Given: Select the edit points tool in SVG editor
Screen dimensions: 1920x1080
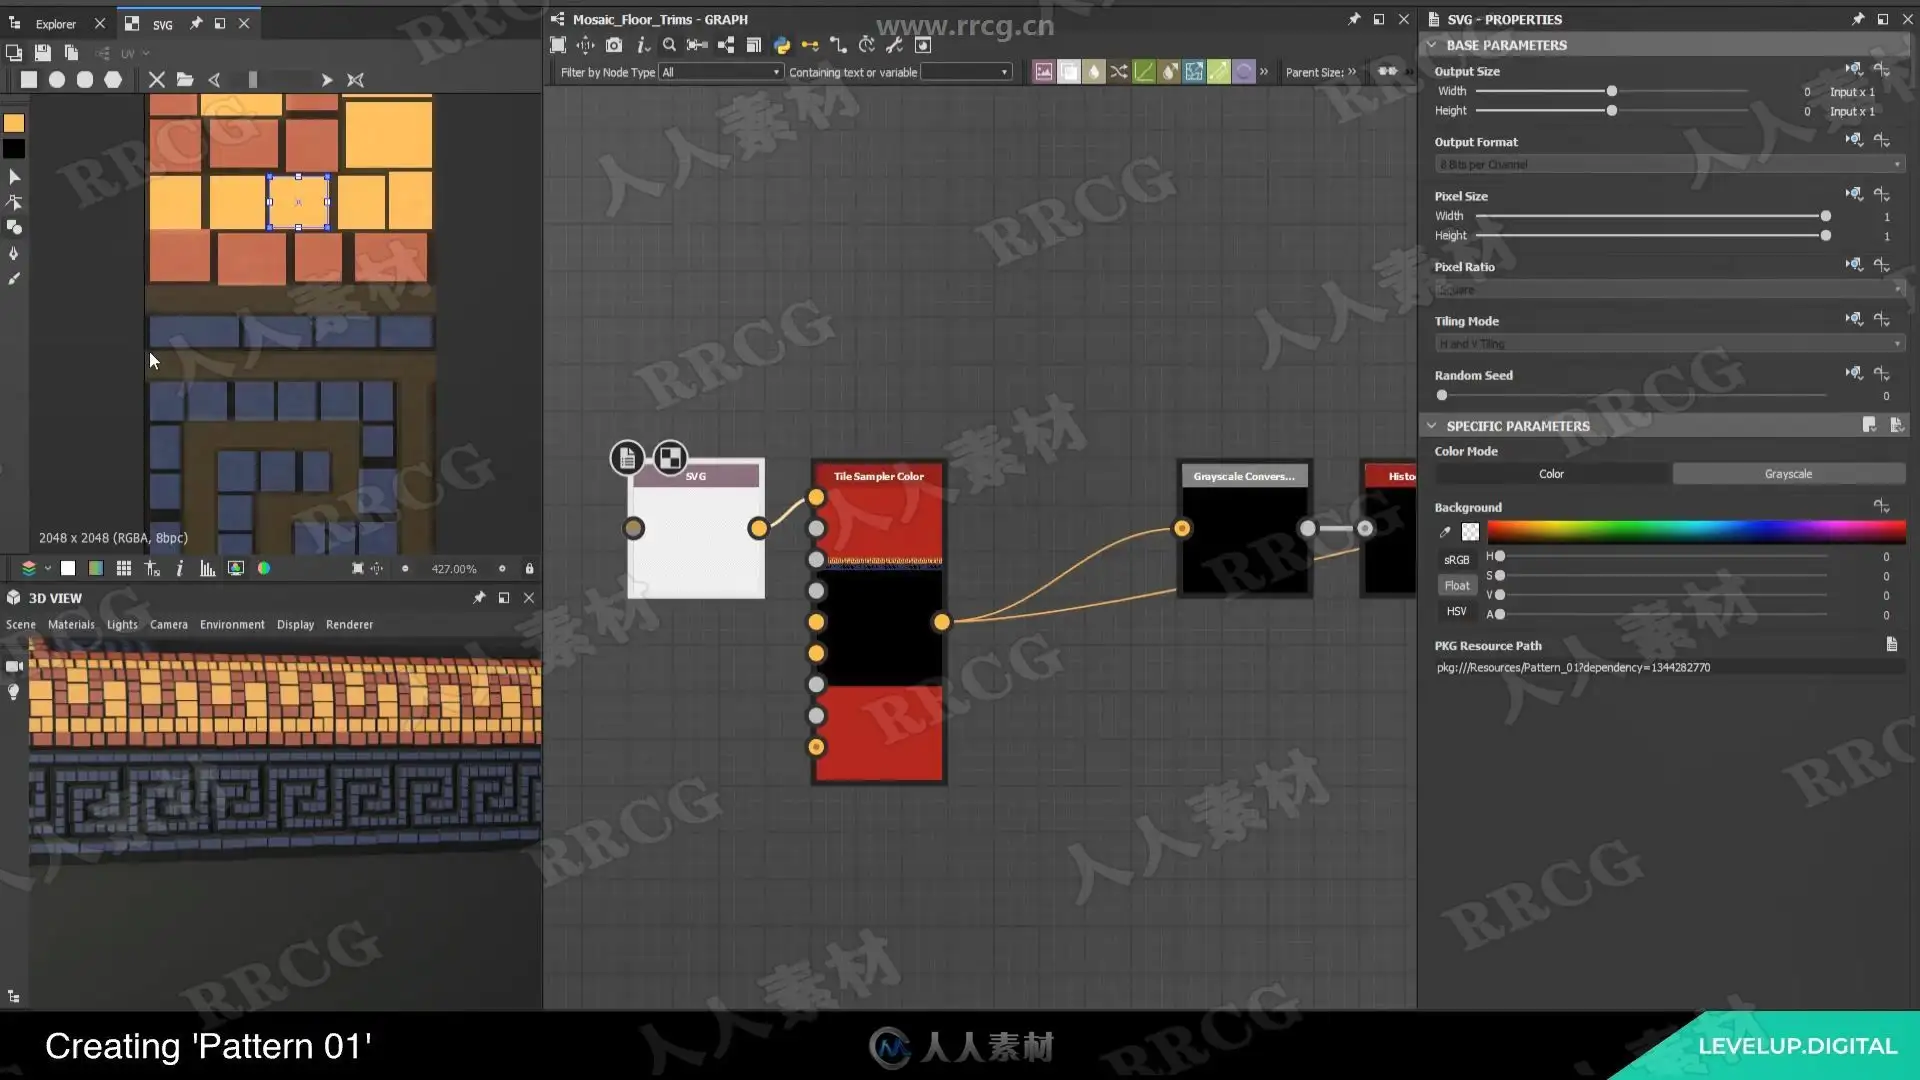Looking at the screenshot, I should [x=14, y=202].
